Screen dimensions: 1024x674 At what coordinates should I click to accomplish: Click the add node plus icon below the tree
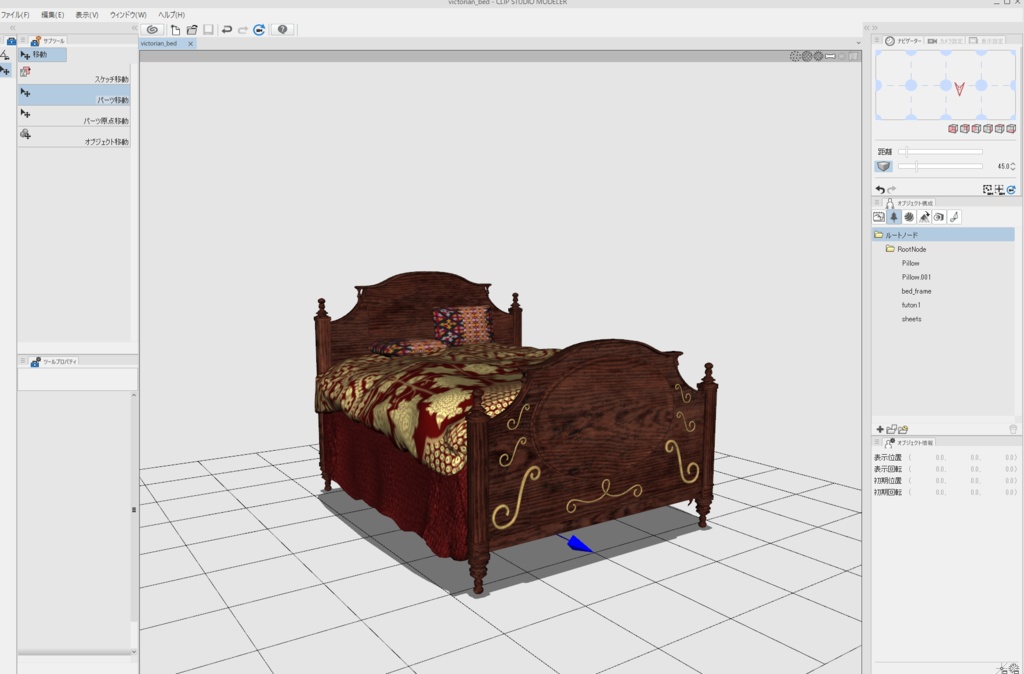tap(879, 428)
